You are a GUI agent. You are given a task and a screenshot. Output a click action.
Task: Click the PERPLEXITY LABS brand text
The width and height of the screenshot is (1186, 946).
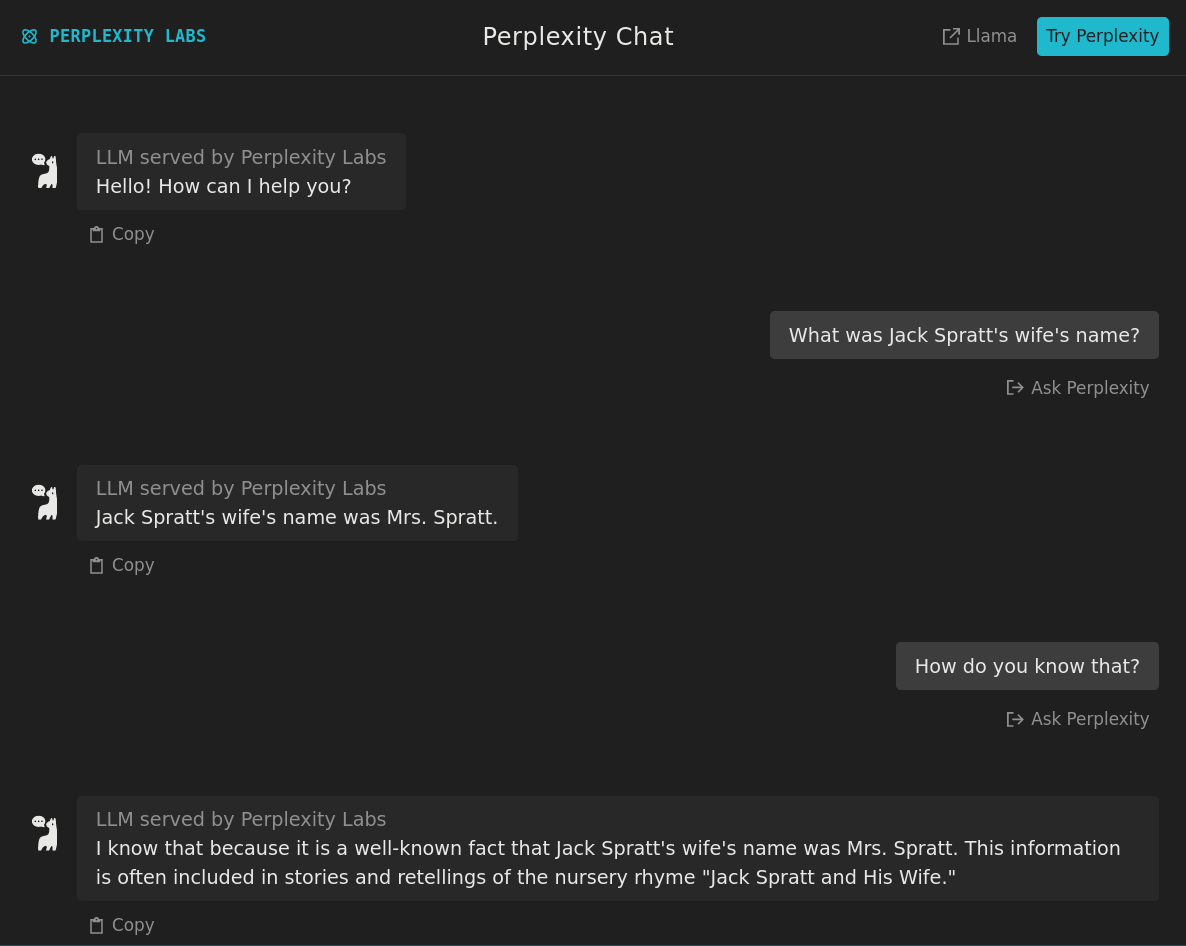point(127,36)
